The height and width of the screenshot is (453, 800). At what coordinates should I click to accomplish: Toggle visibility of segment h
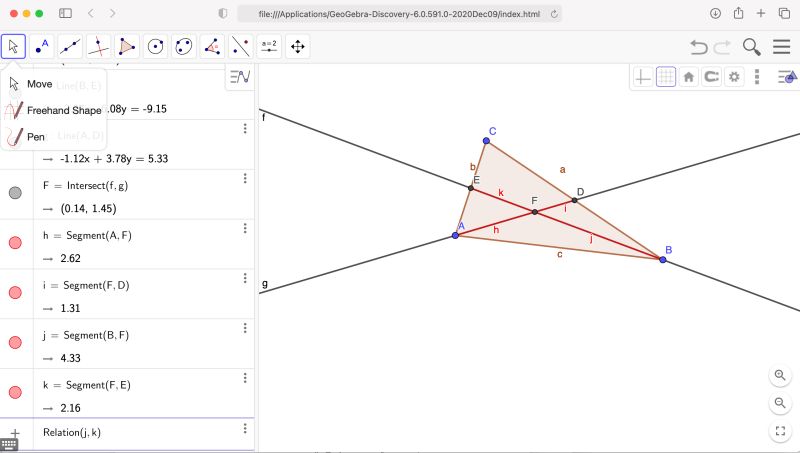coord(15,243)
